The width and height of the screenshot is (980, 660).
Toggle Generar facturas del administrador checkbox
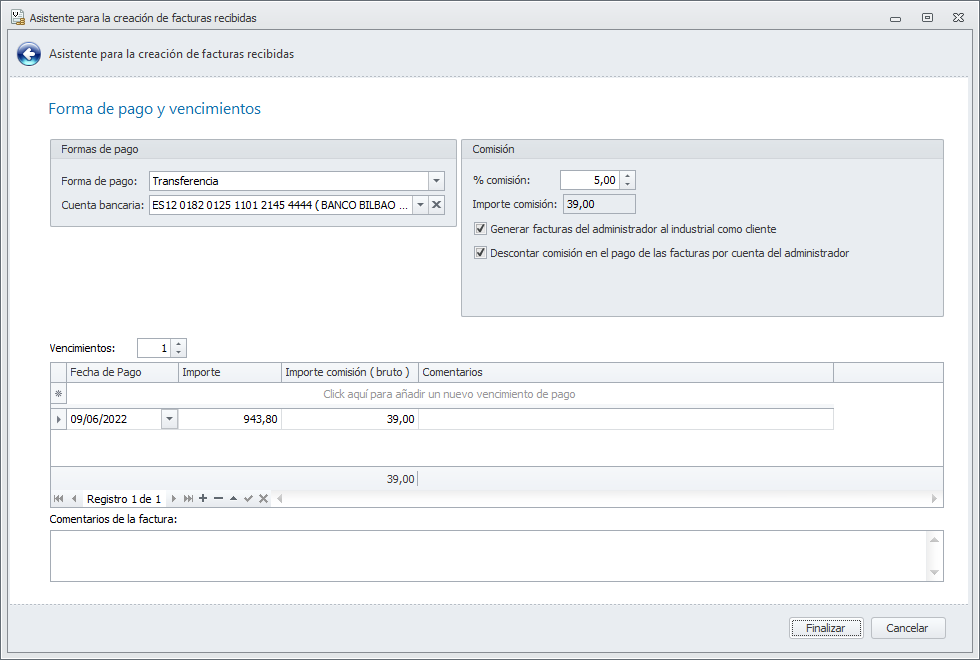481,229
